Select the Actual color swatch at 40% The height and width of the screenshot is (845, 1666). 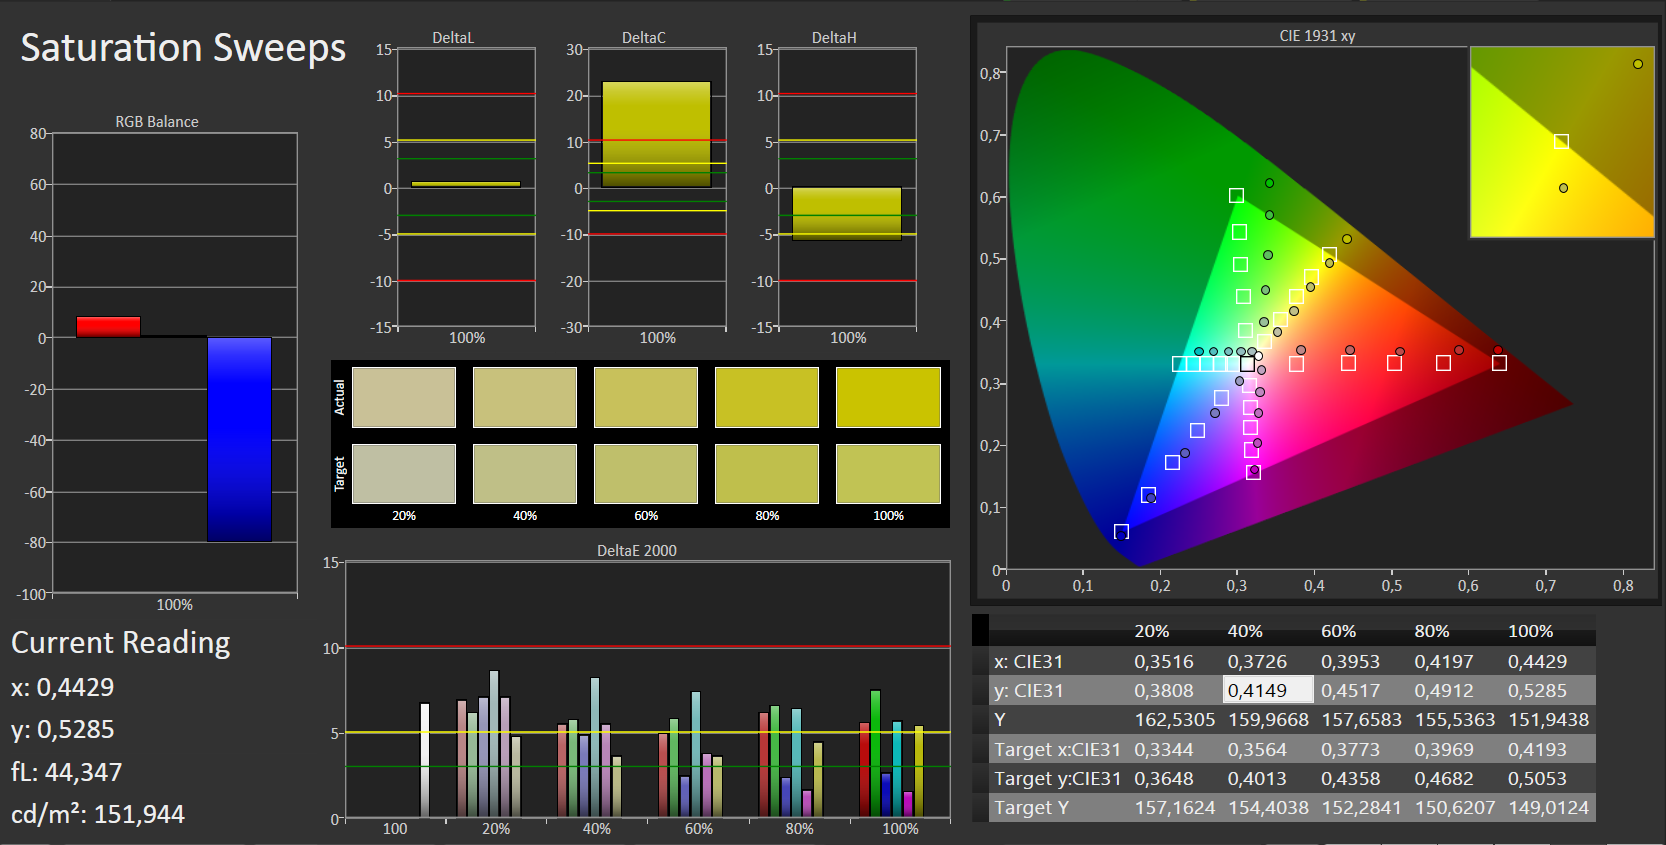pos(525,397)
